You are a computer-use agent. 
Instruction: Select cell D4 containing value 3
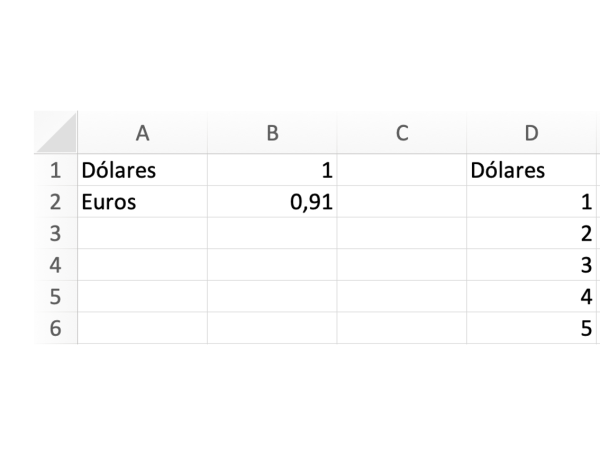(x=531, y=265)
